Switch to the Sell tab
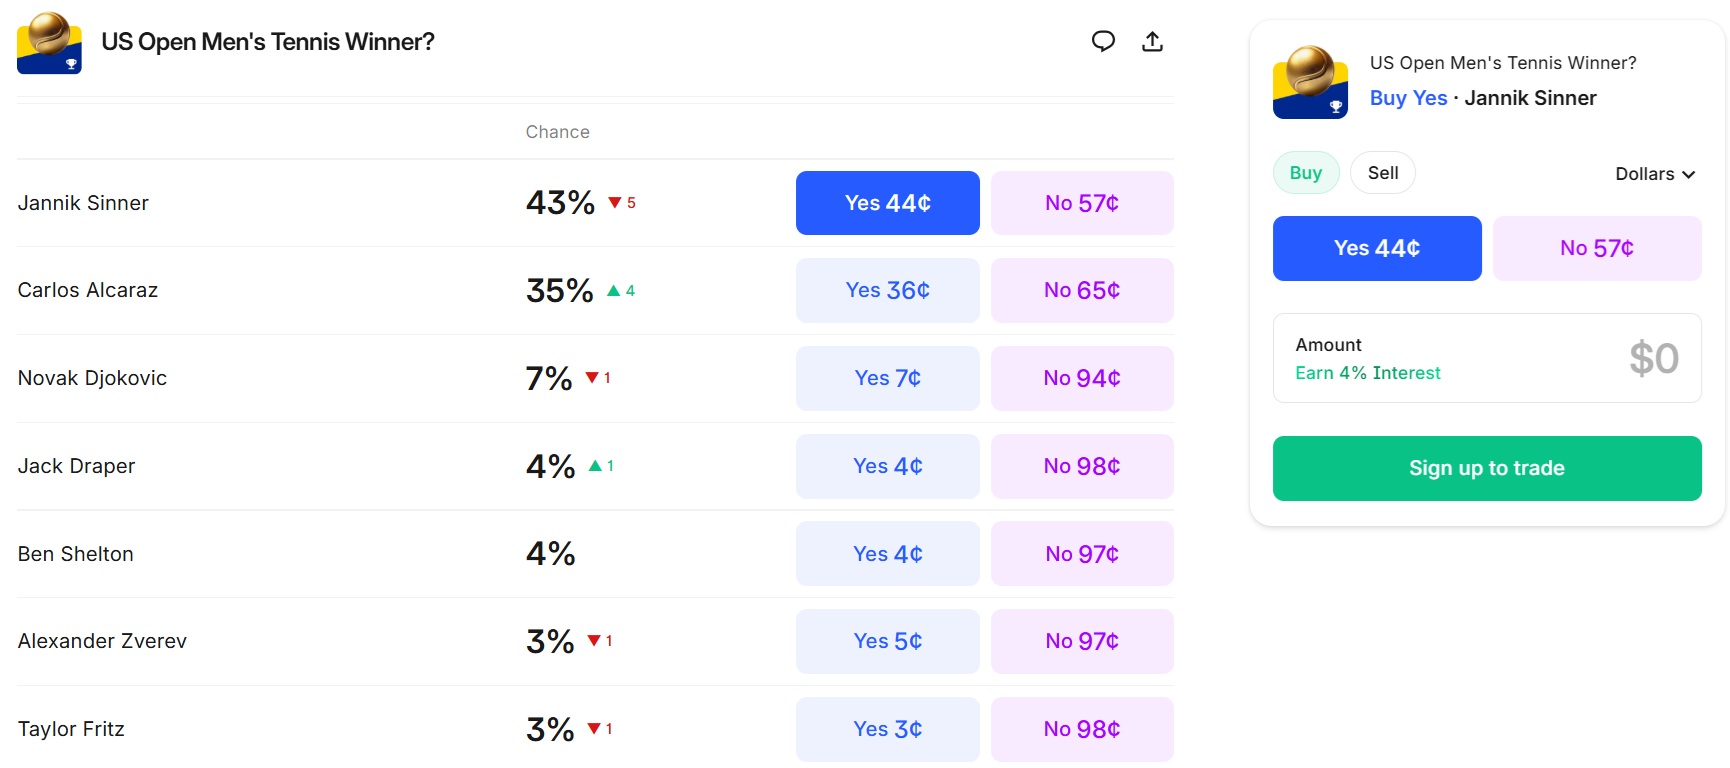Image resolution: width=1730 pixels, height=768 pixels. pos(1382,173)
